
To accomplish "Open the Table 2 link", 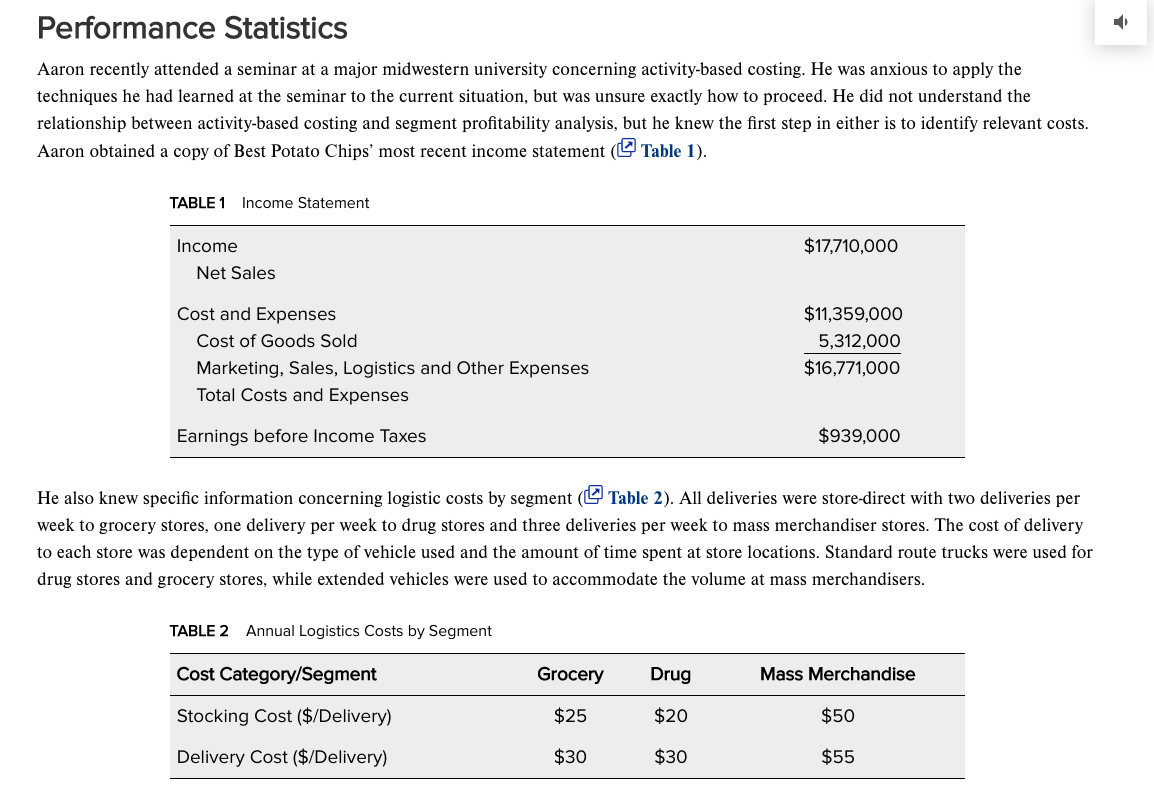I will point(635,498).
